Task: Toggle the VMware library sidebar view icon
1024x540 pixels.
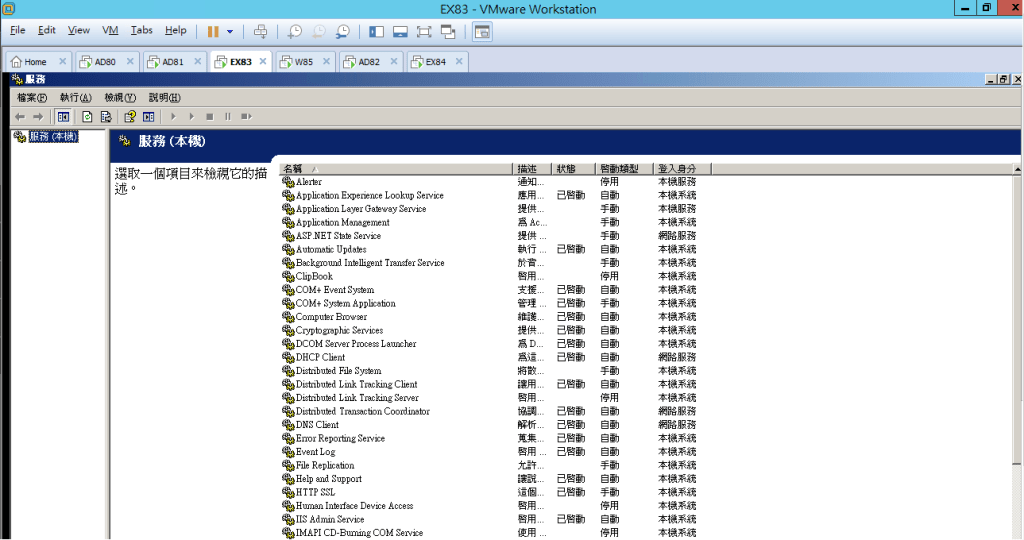Action: [x=376, y=32]
